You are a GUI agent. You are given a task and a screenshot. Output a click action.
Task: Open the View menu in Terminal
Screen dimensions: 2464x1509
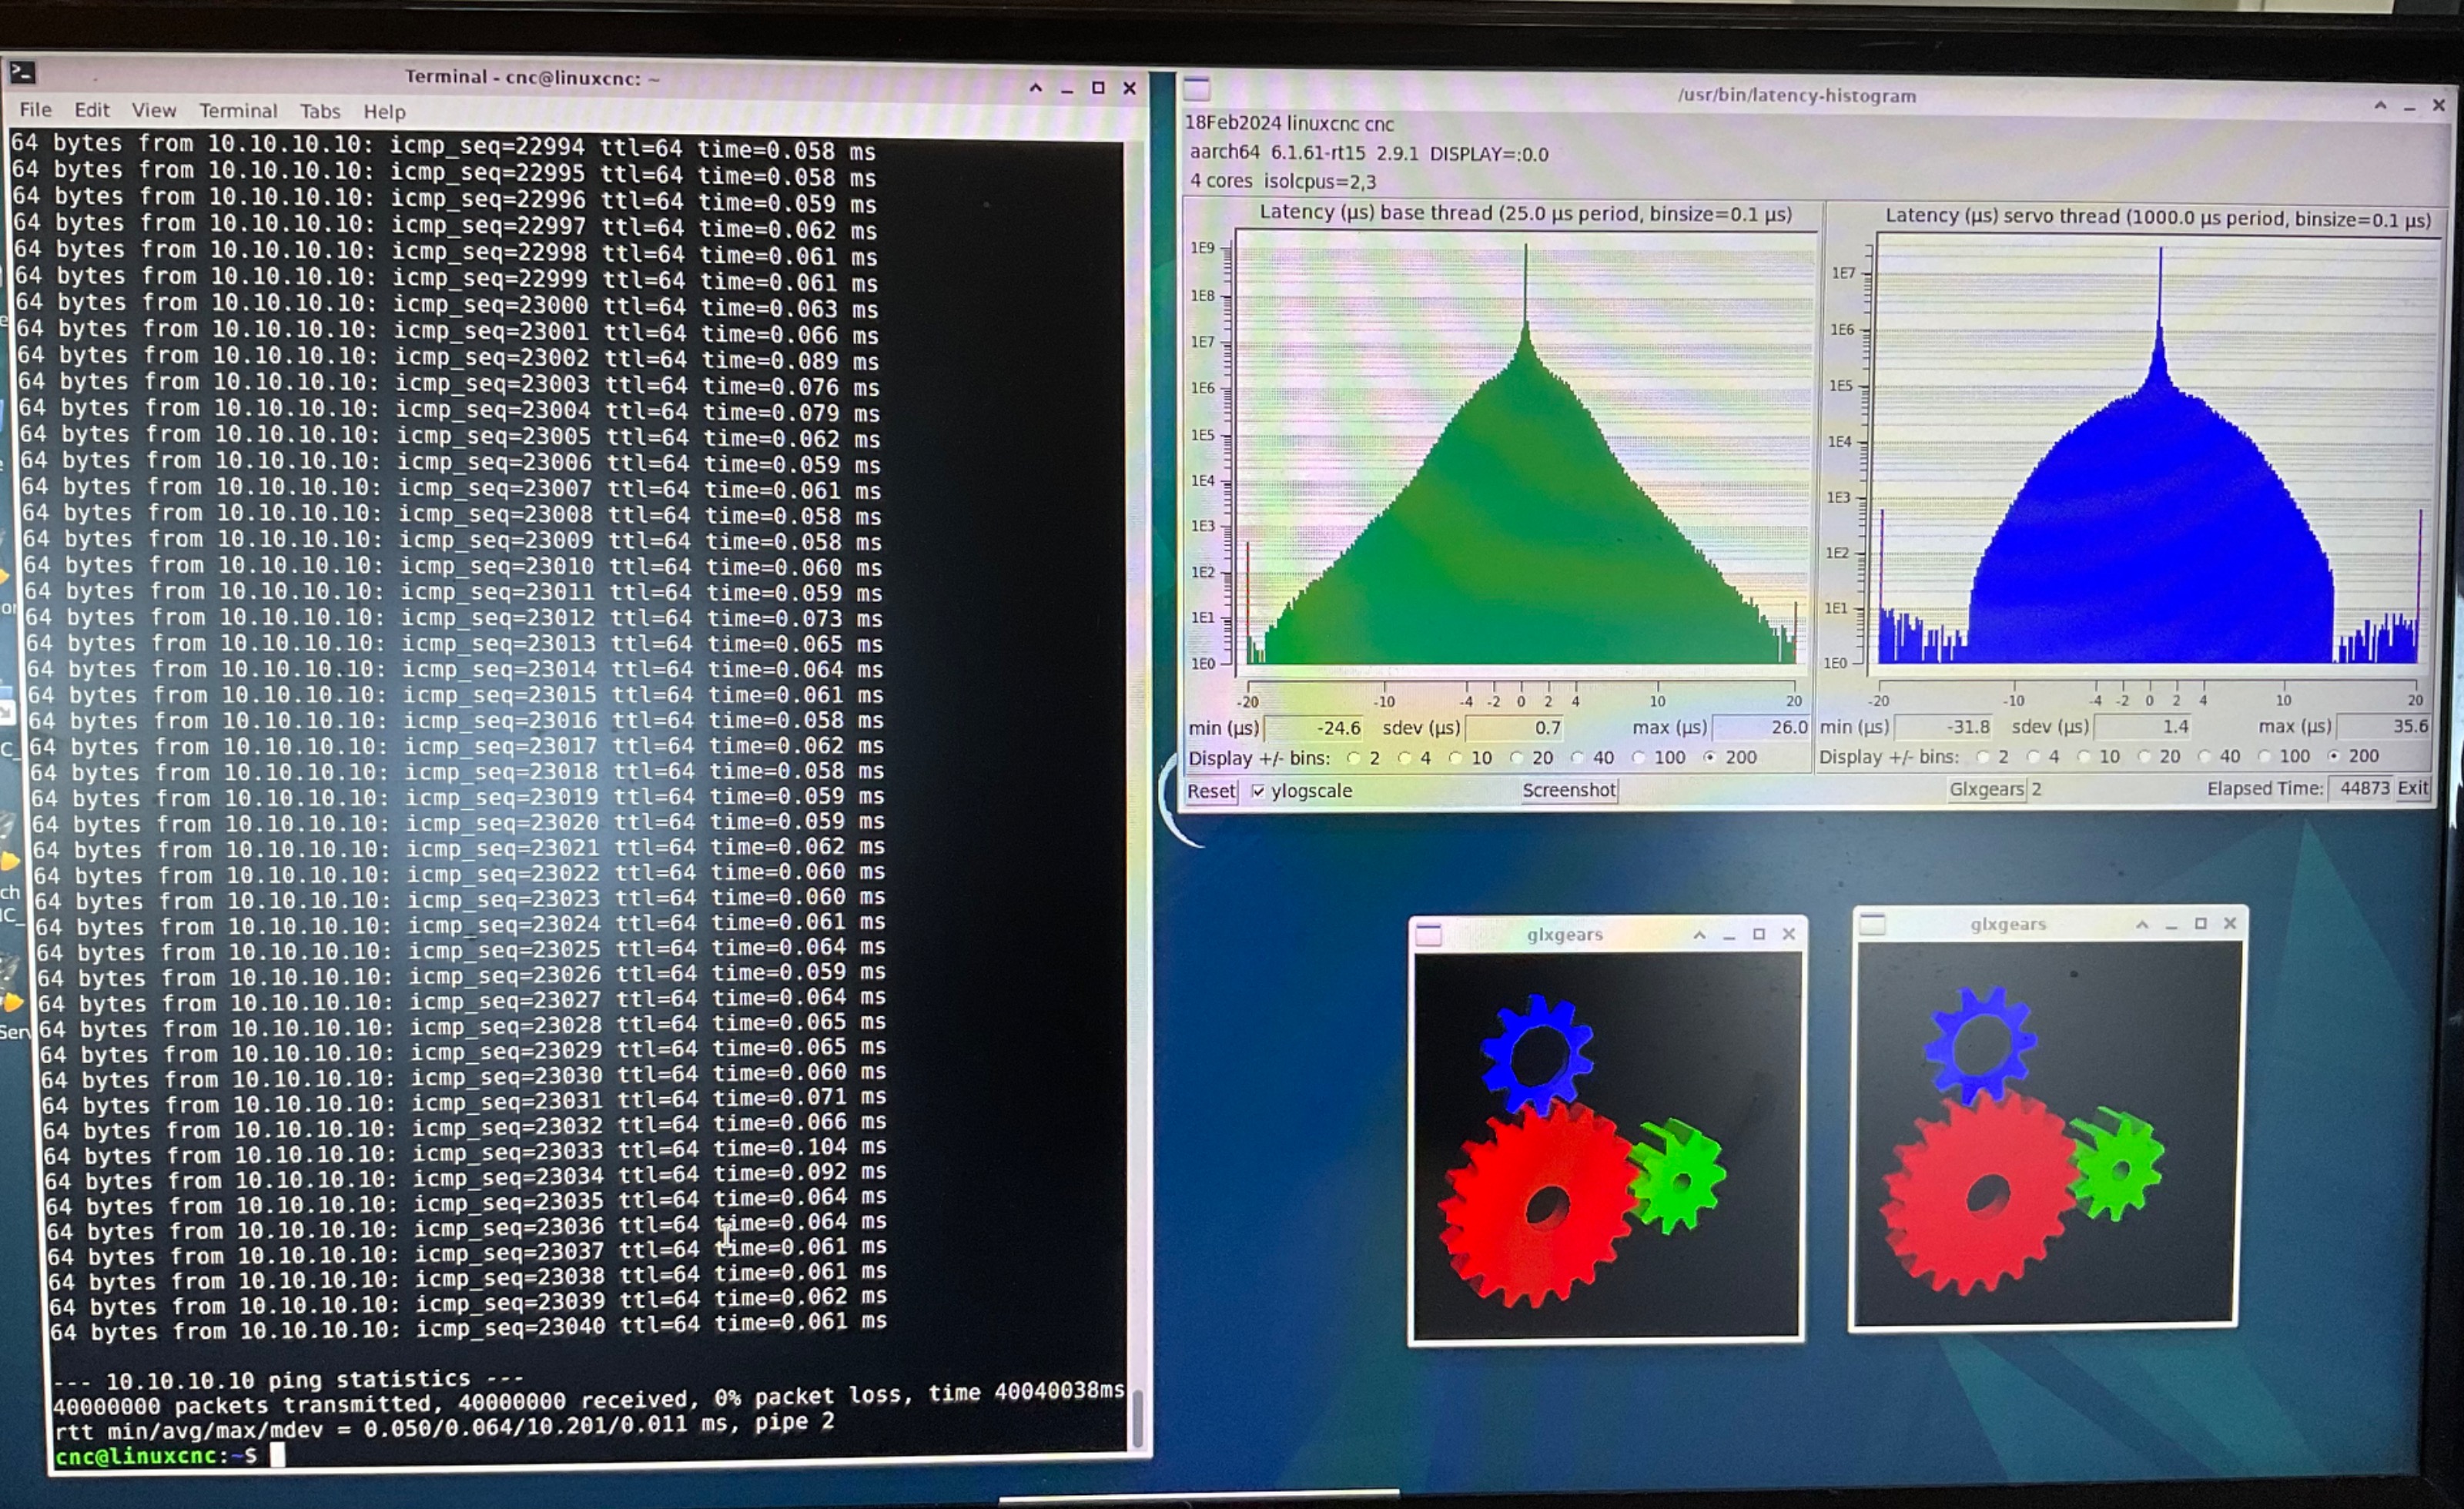point(153,110)
